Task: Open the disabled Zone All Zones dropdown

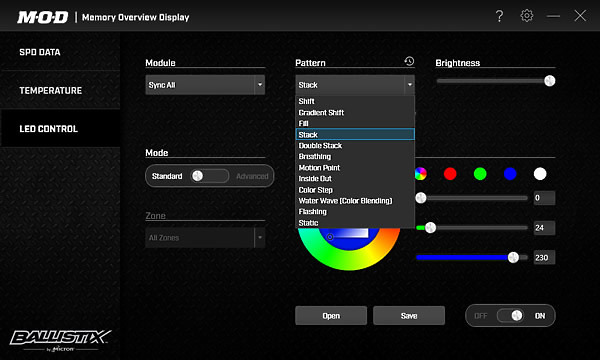Action: 205,238
